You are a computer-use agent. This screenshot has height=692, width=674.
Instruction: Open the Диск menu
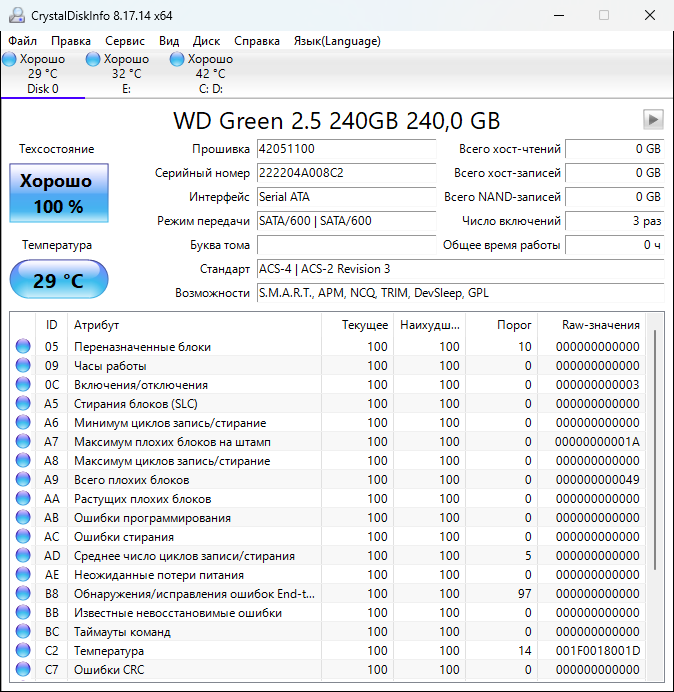pos(206,41)
